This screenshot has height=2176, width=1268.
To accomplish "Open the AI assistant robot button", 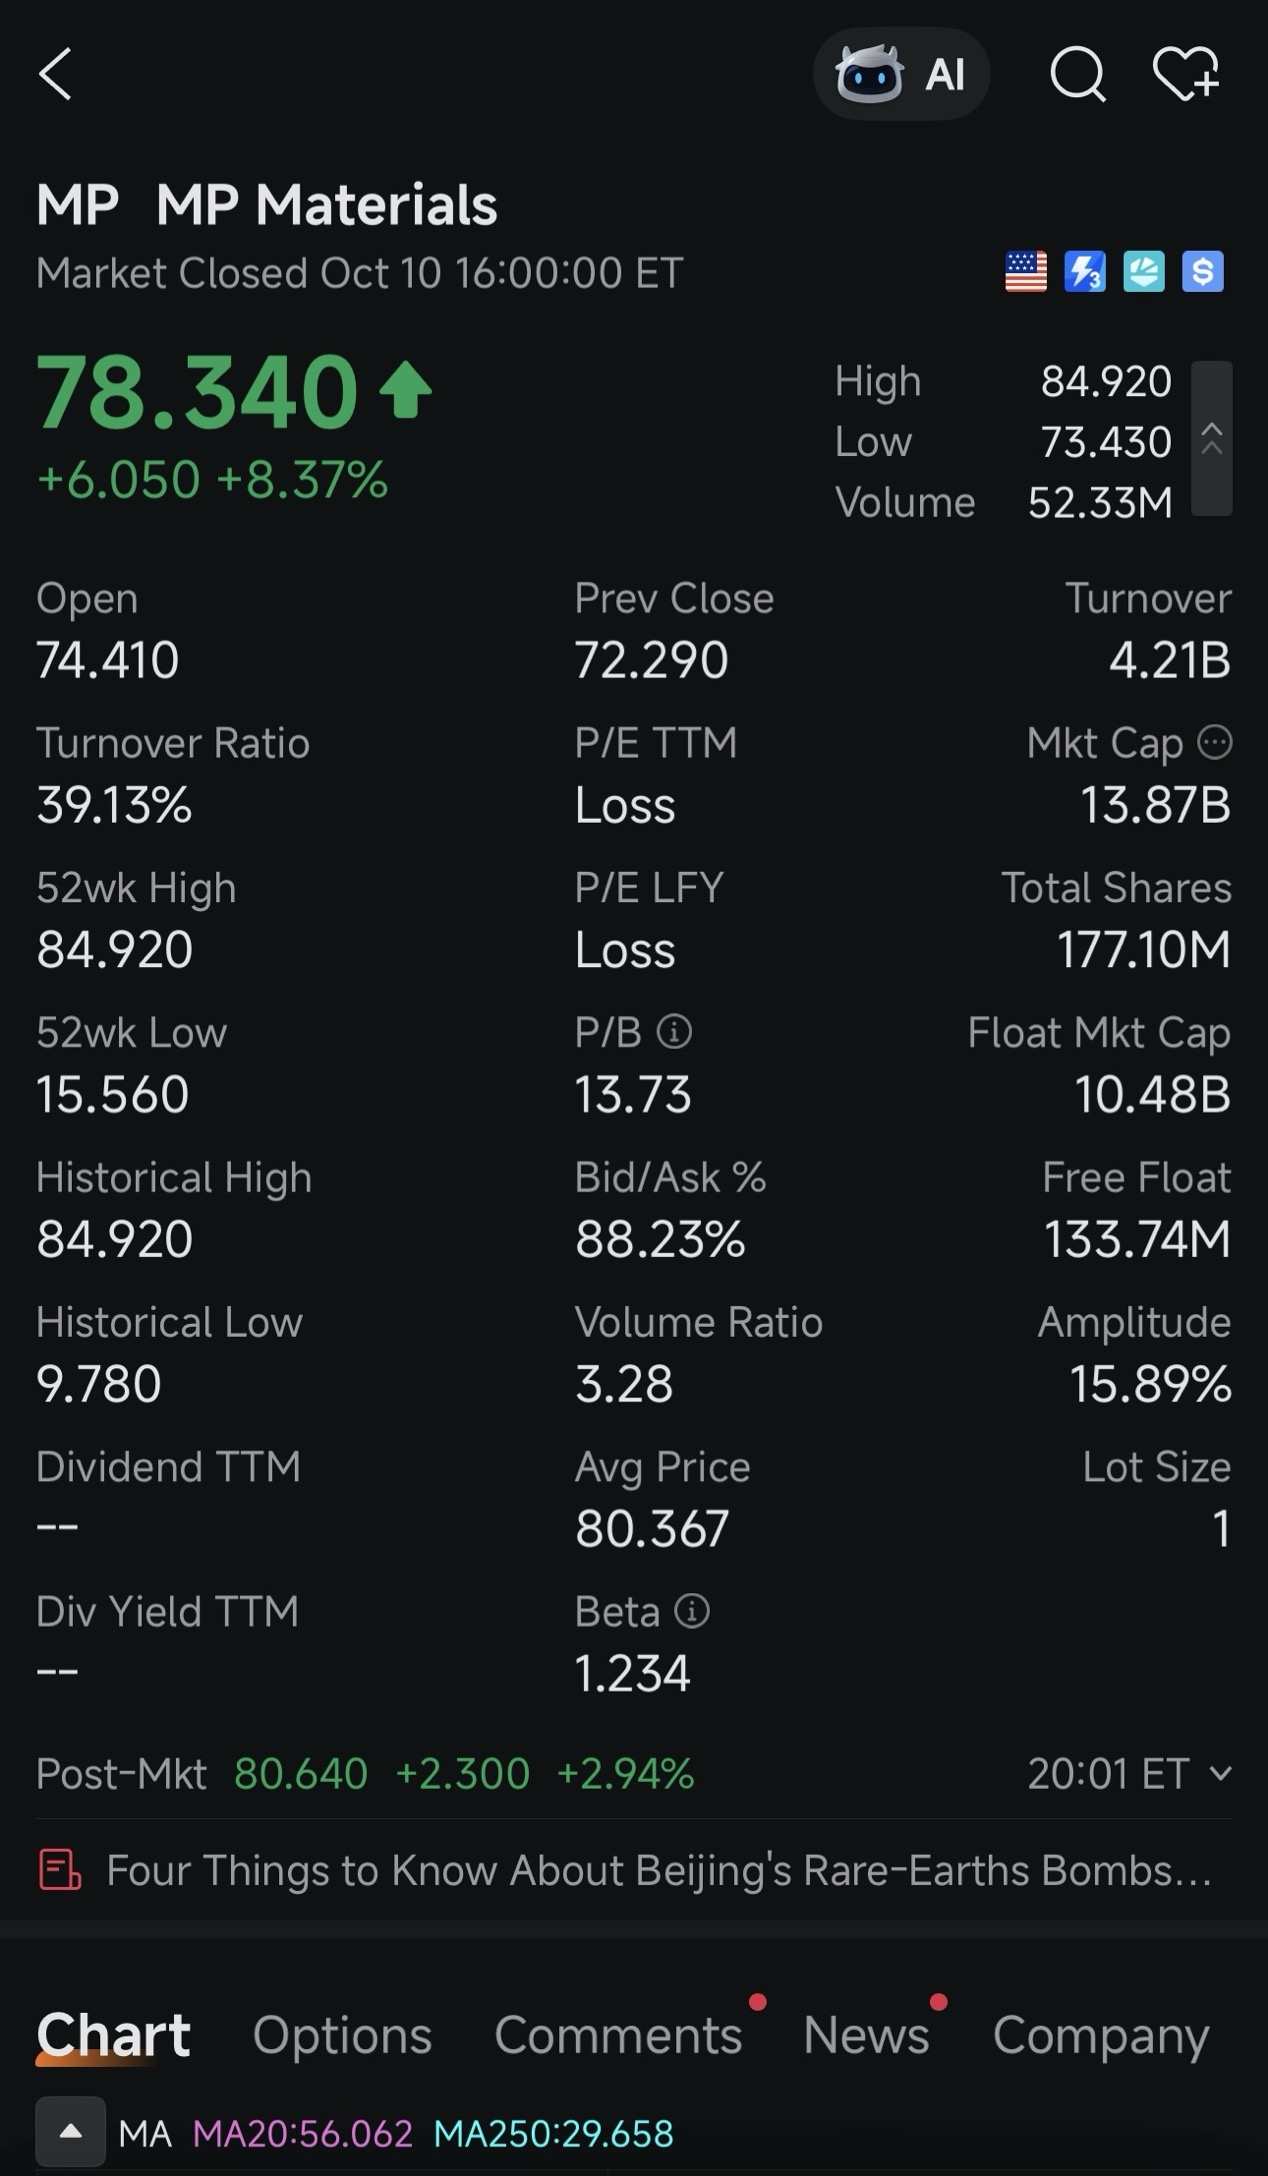I will tap(901, 74).
